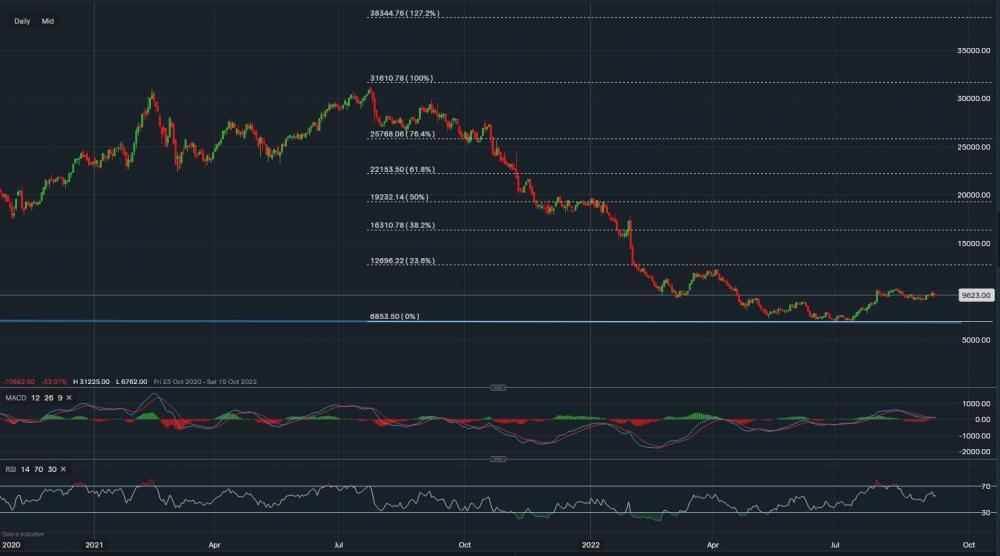Click the 23.6% Fibonacci level label
Viewport: 1000px width, 556px height.
(x=402, y=261)
